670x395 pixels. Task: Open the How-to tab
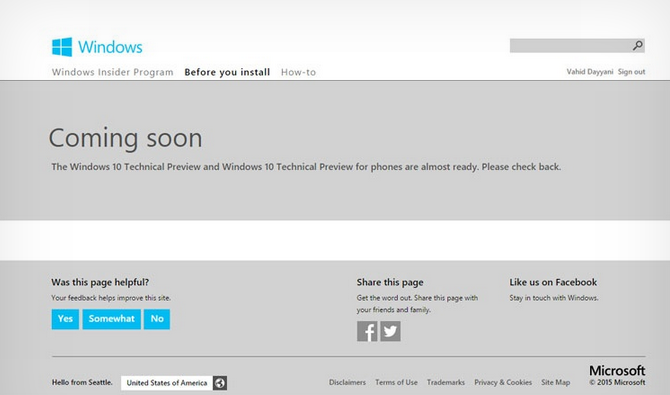[298, 72]
